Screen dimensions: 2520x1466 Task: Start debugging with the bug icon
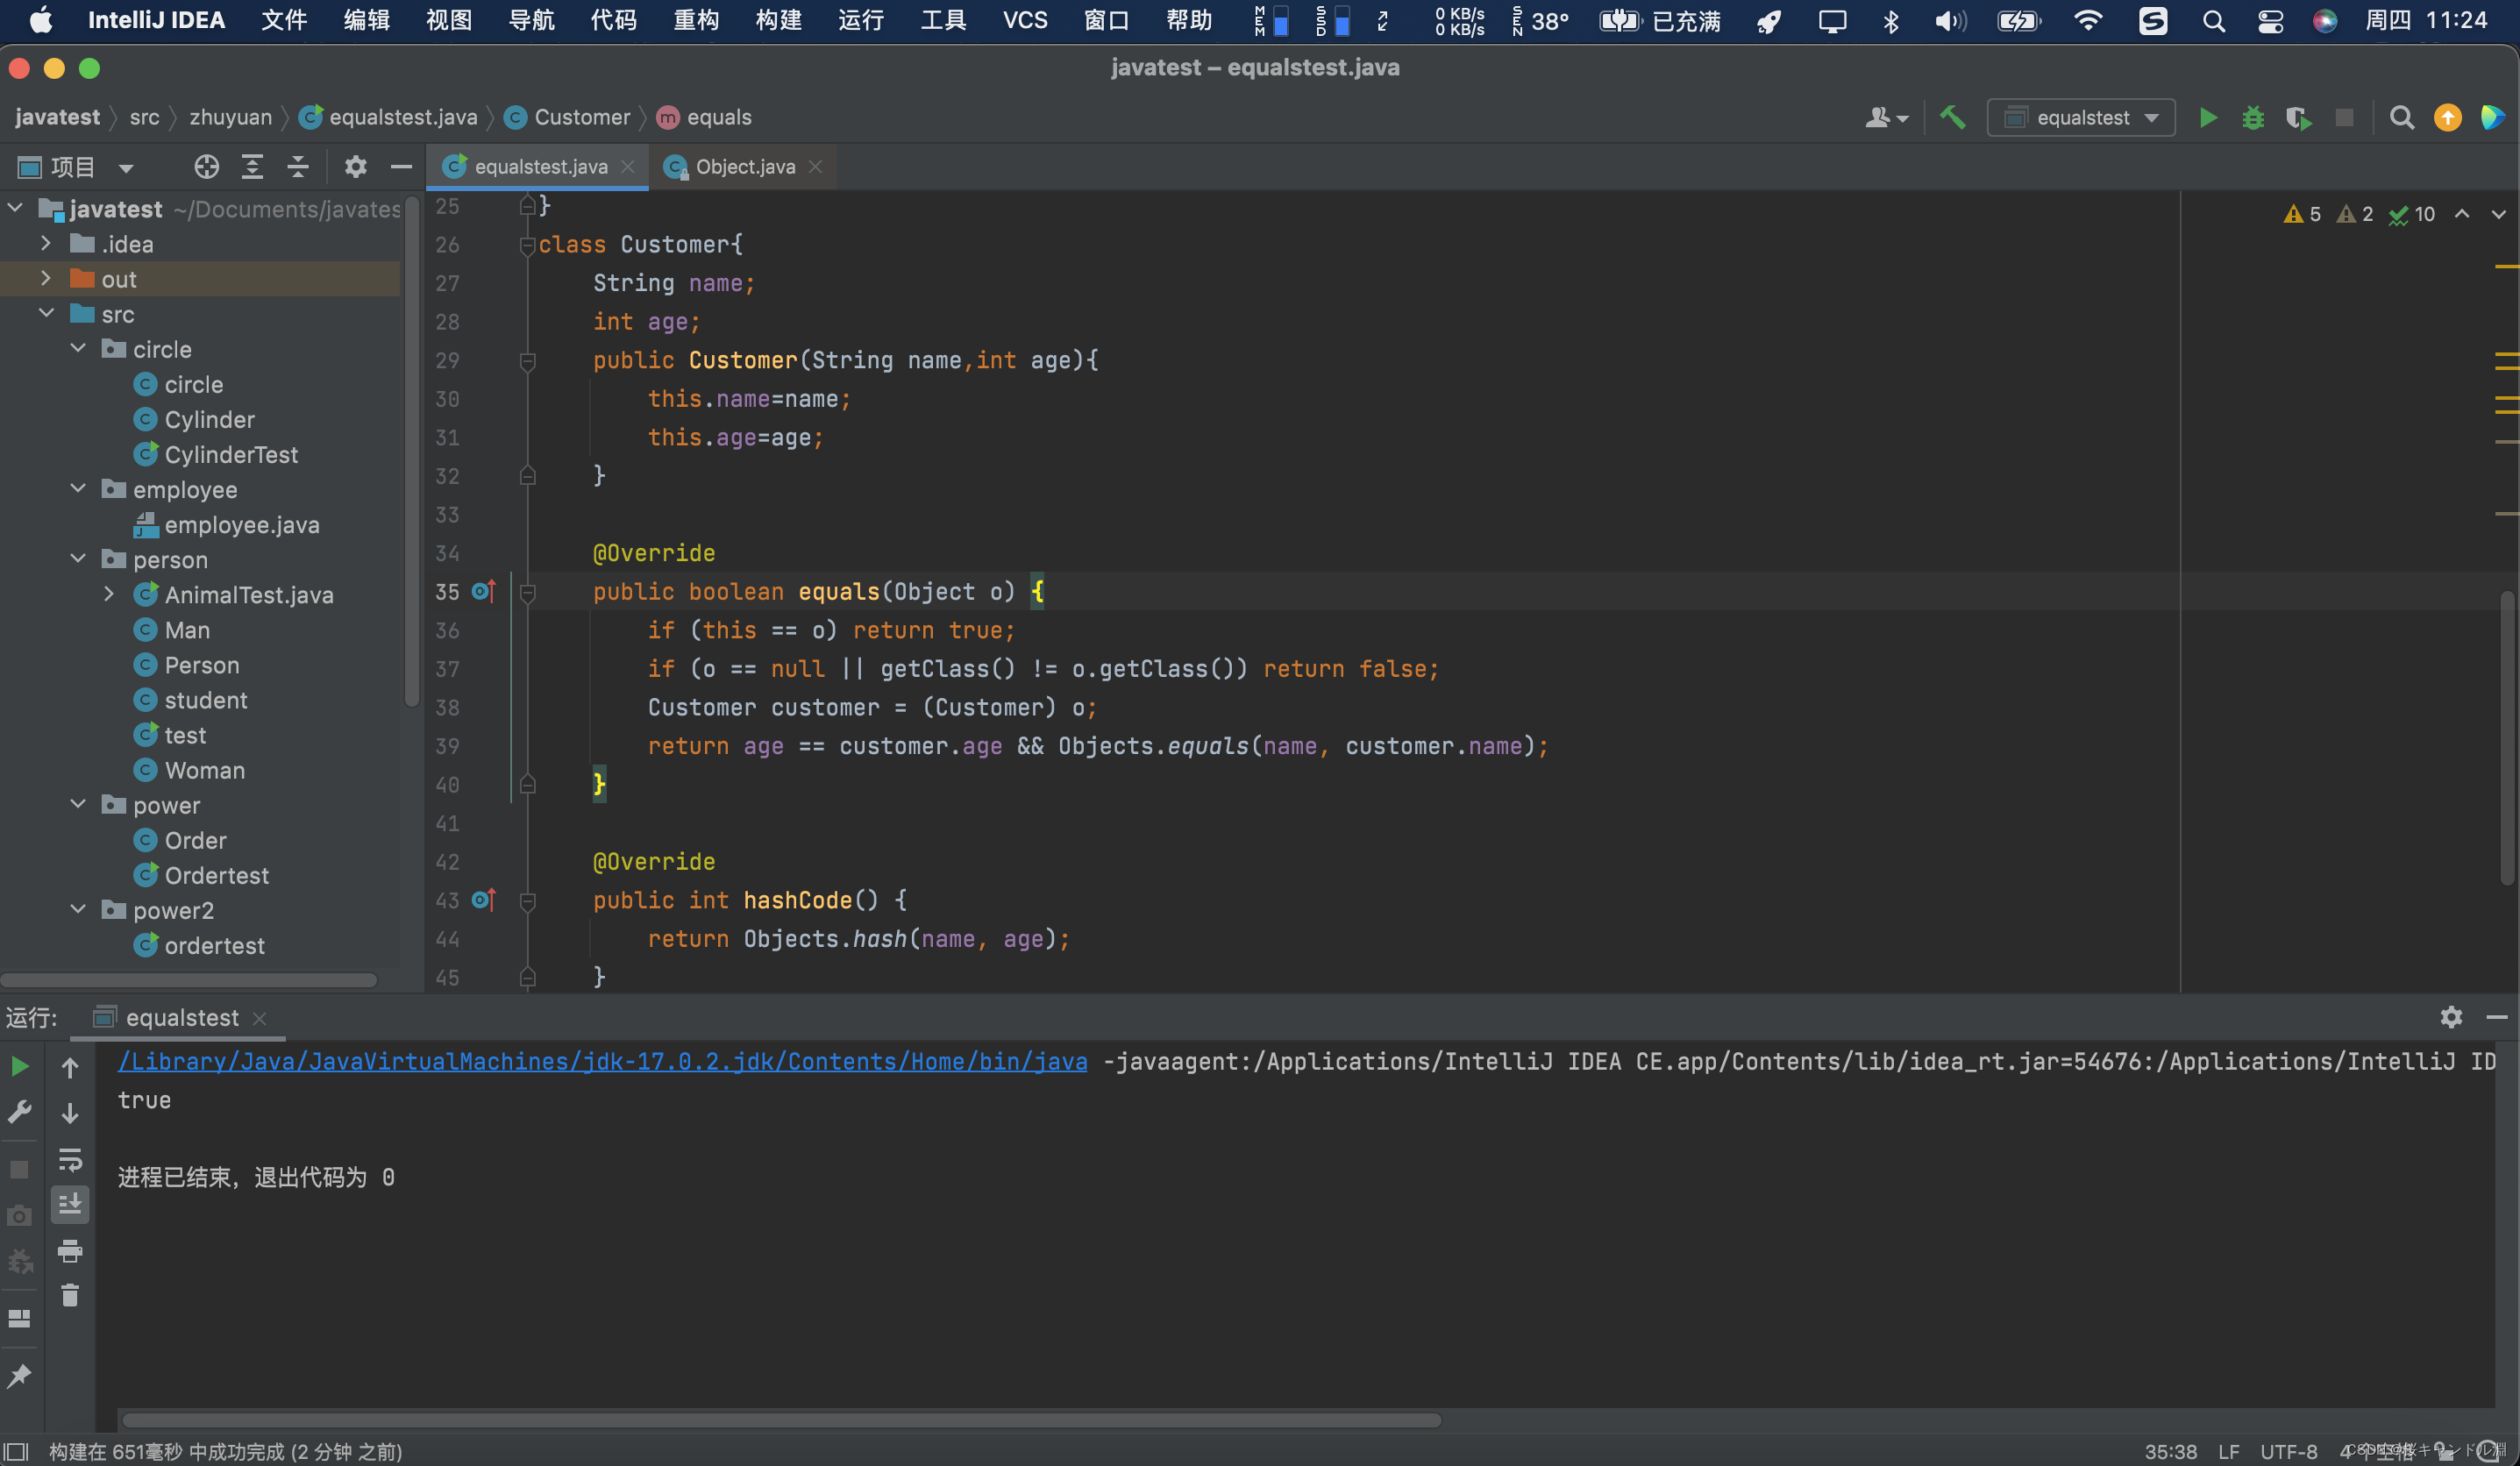point(2252,118)
